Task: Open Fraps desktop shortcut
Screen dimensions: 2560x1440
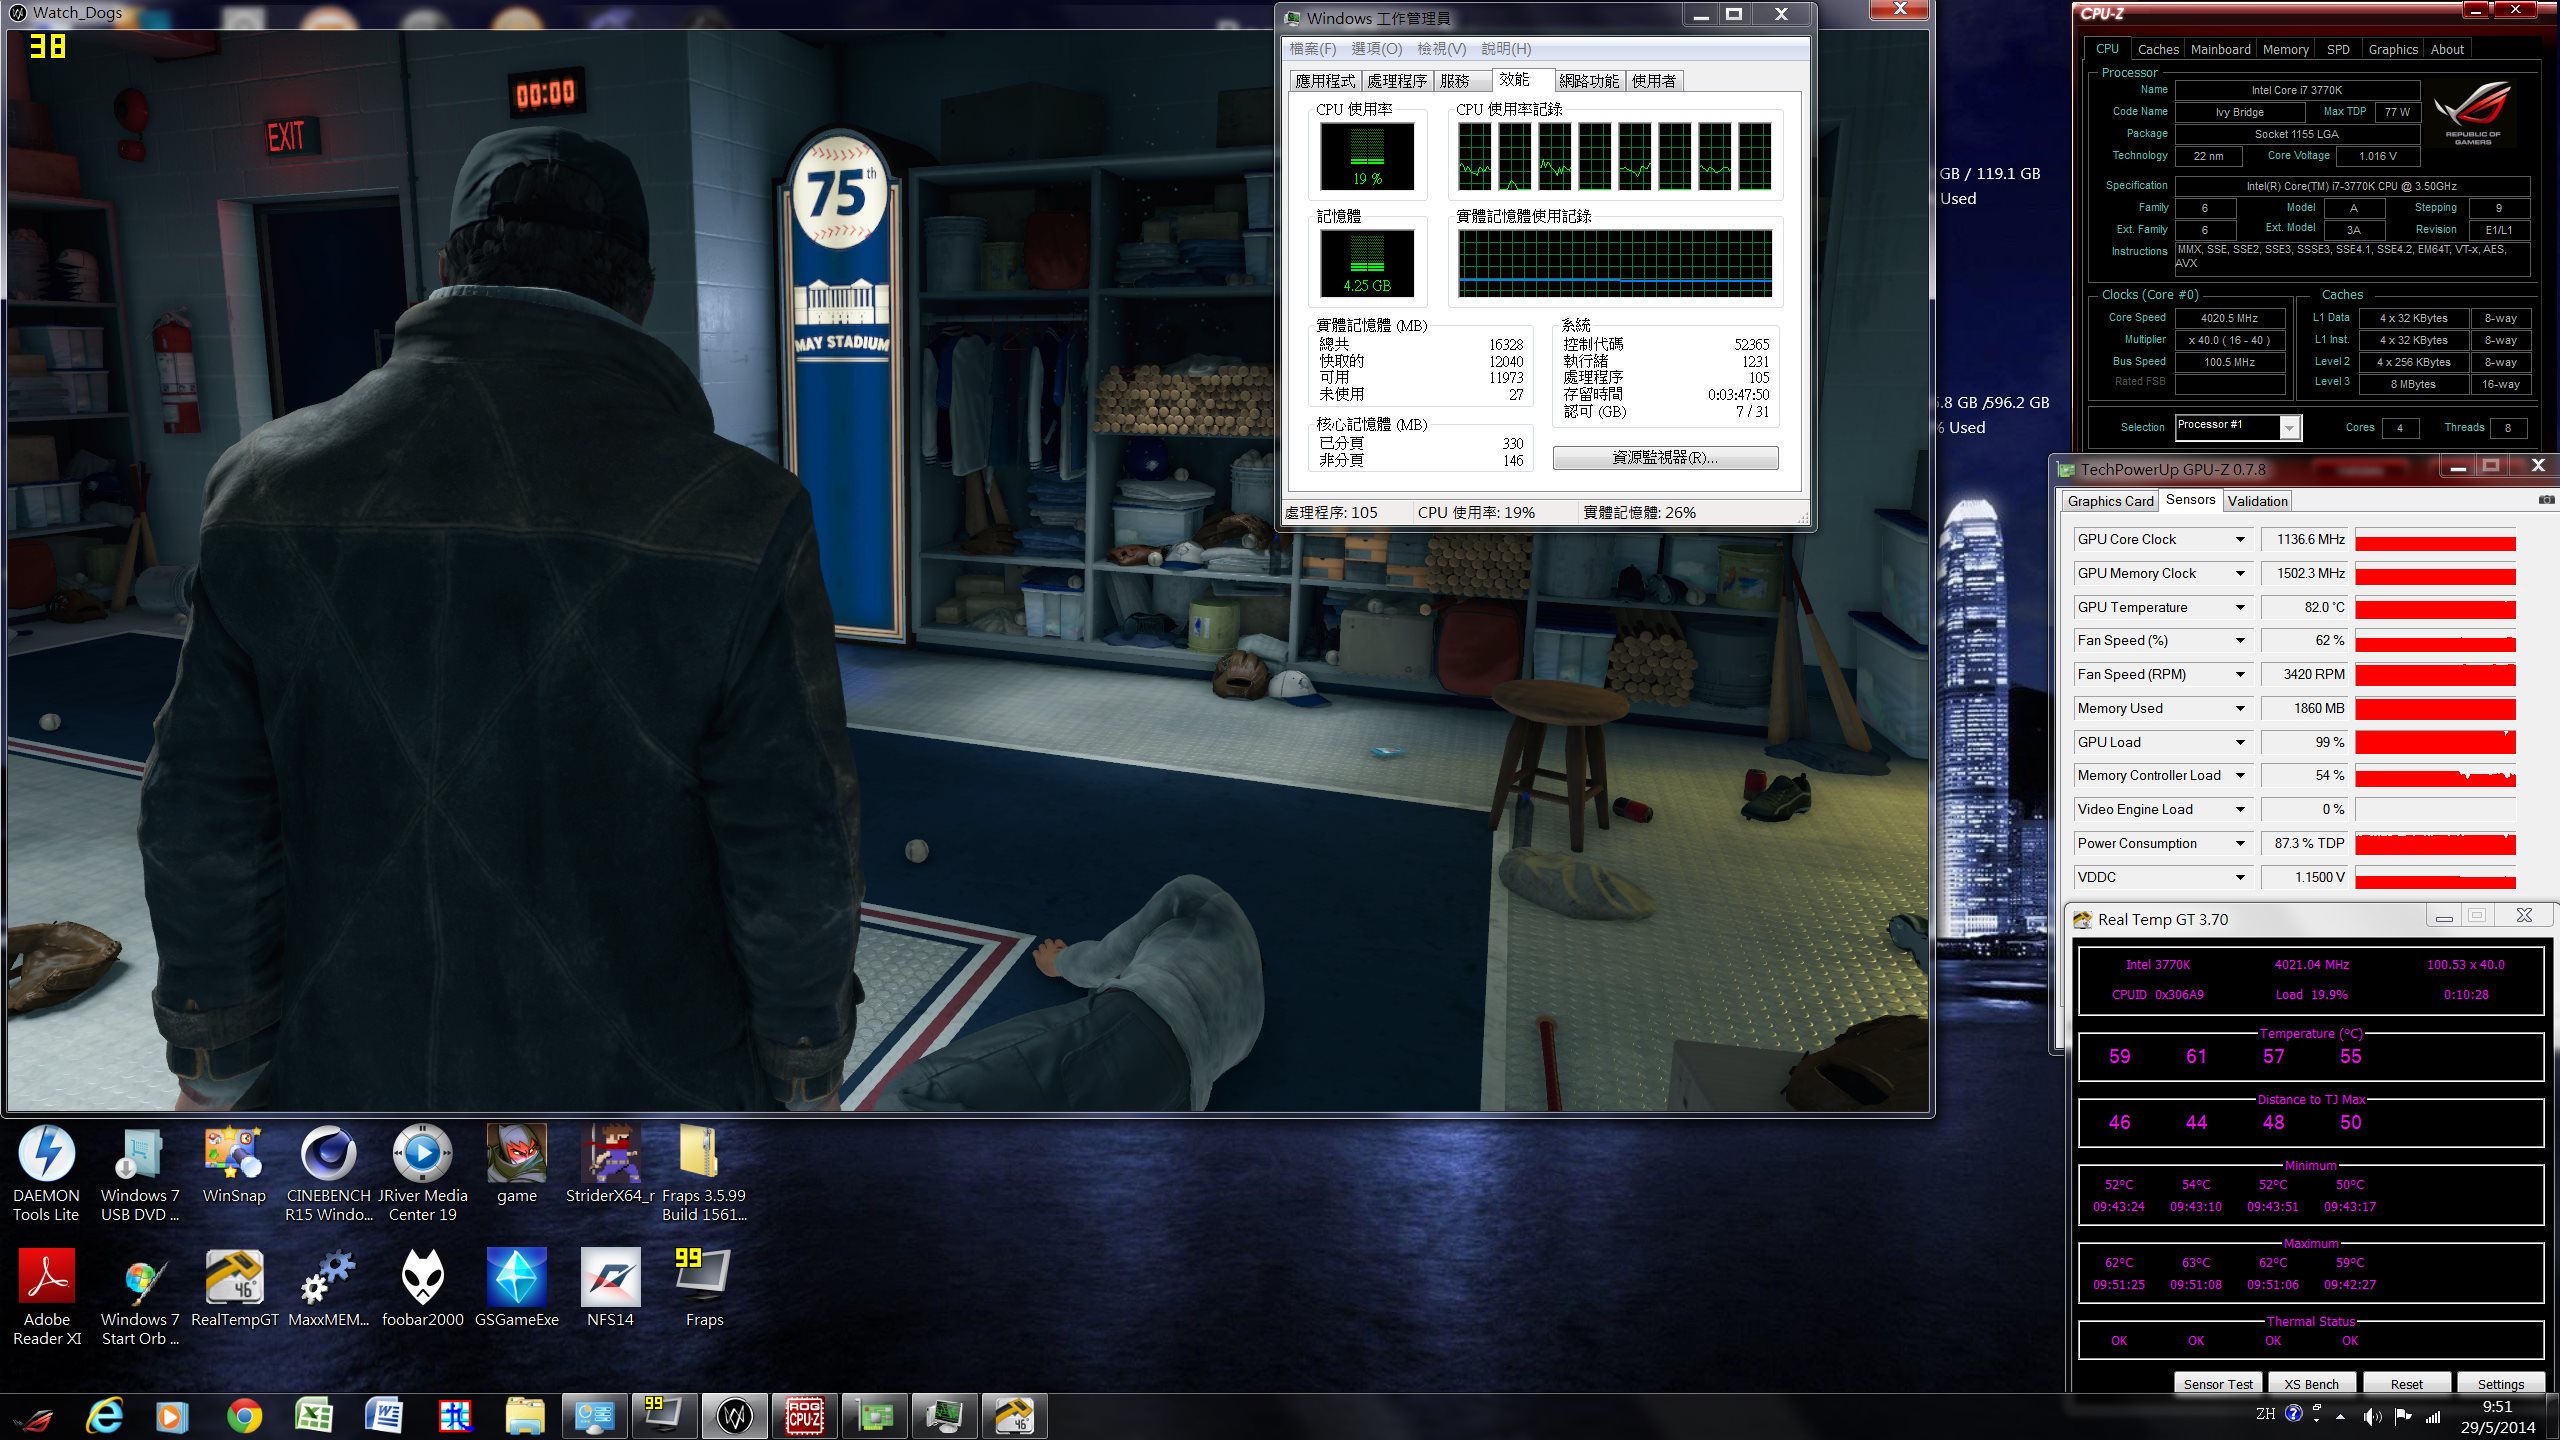Action: point(704,1289)
